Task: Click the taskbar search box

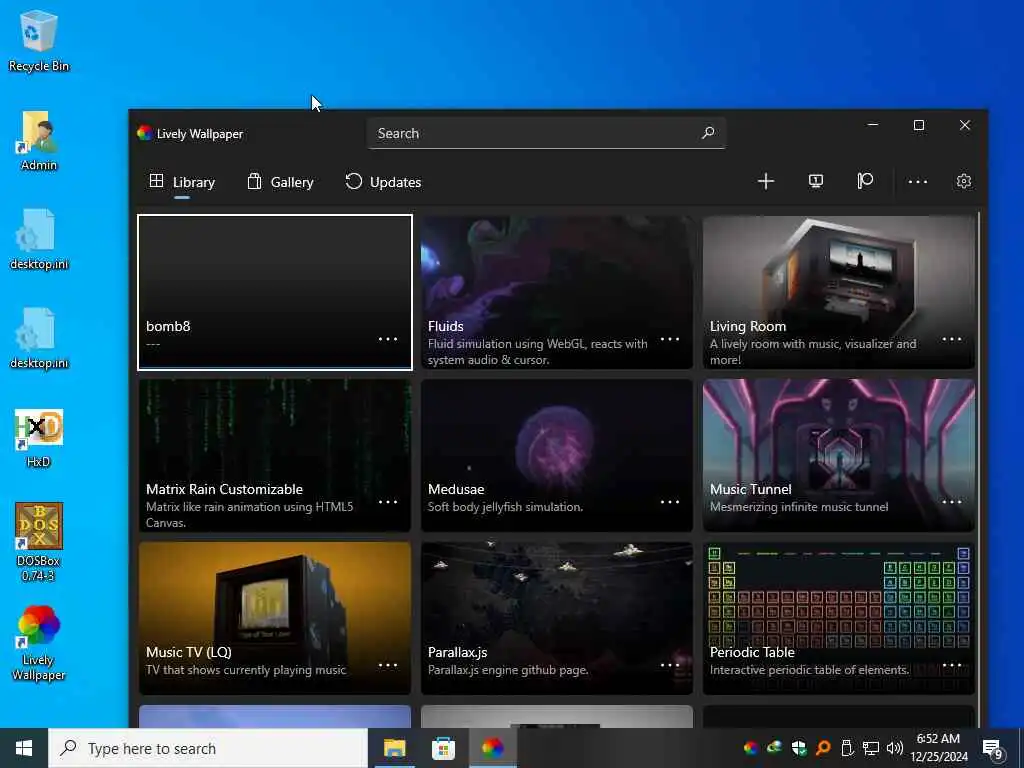Action: [x=208, y=748]
